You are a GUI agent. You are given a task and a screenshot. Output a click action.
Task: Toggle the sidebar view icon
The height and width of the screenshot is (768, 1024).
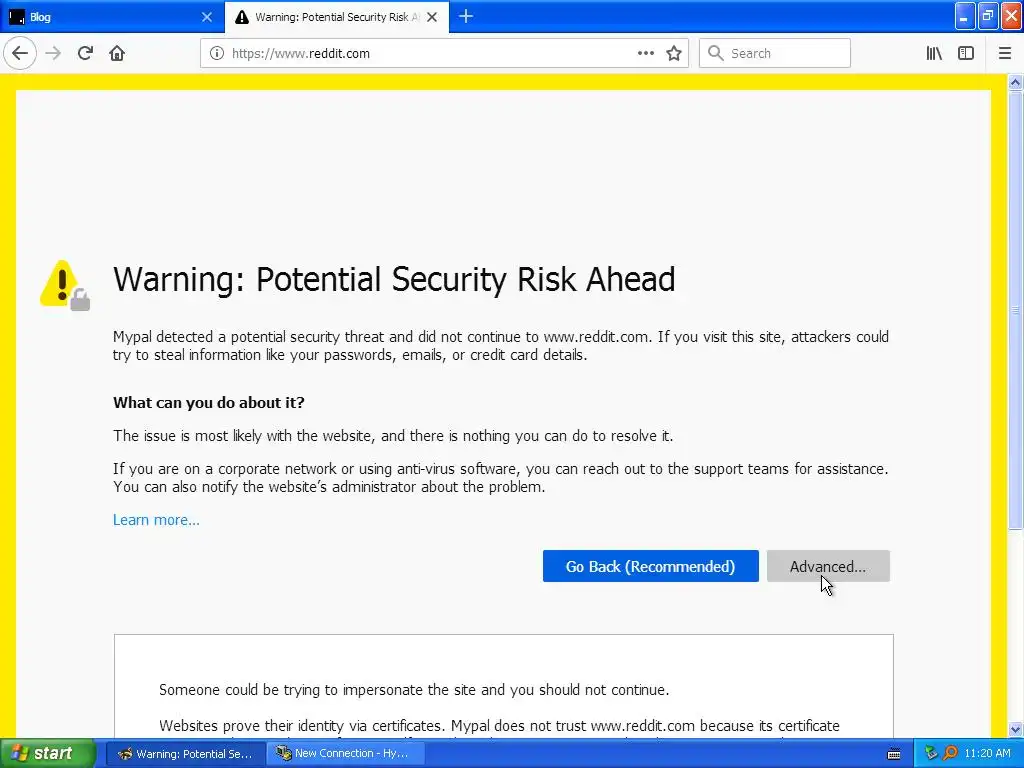pyautogui.click(x=966, y=54)
